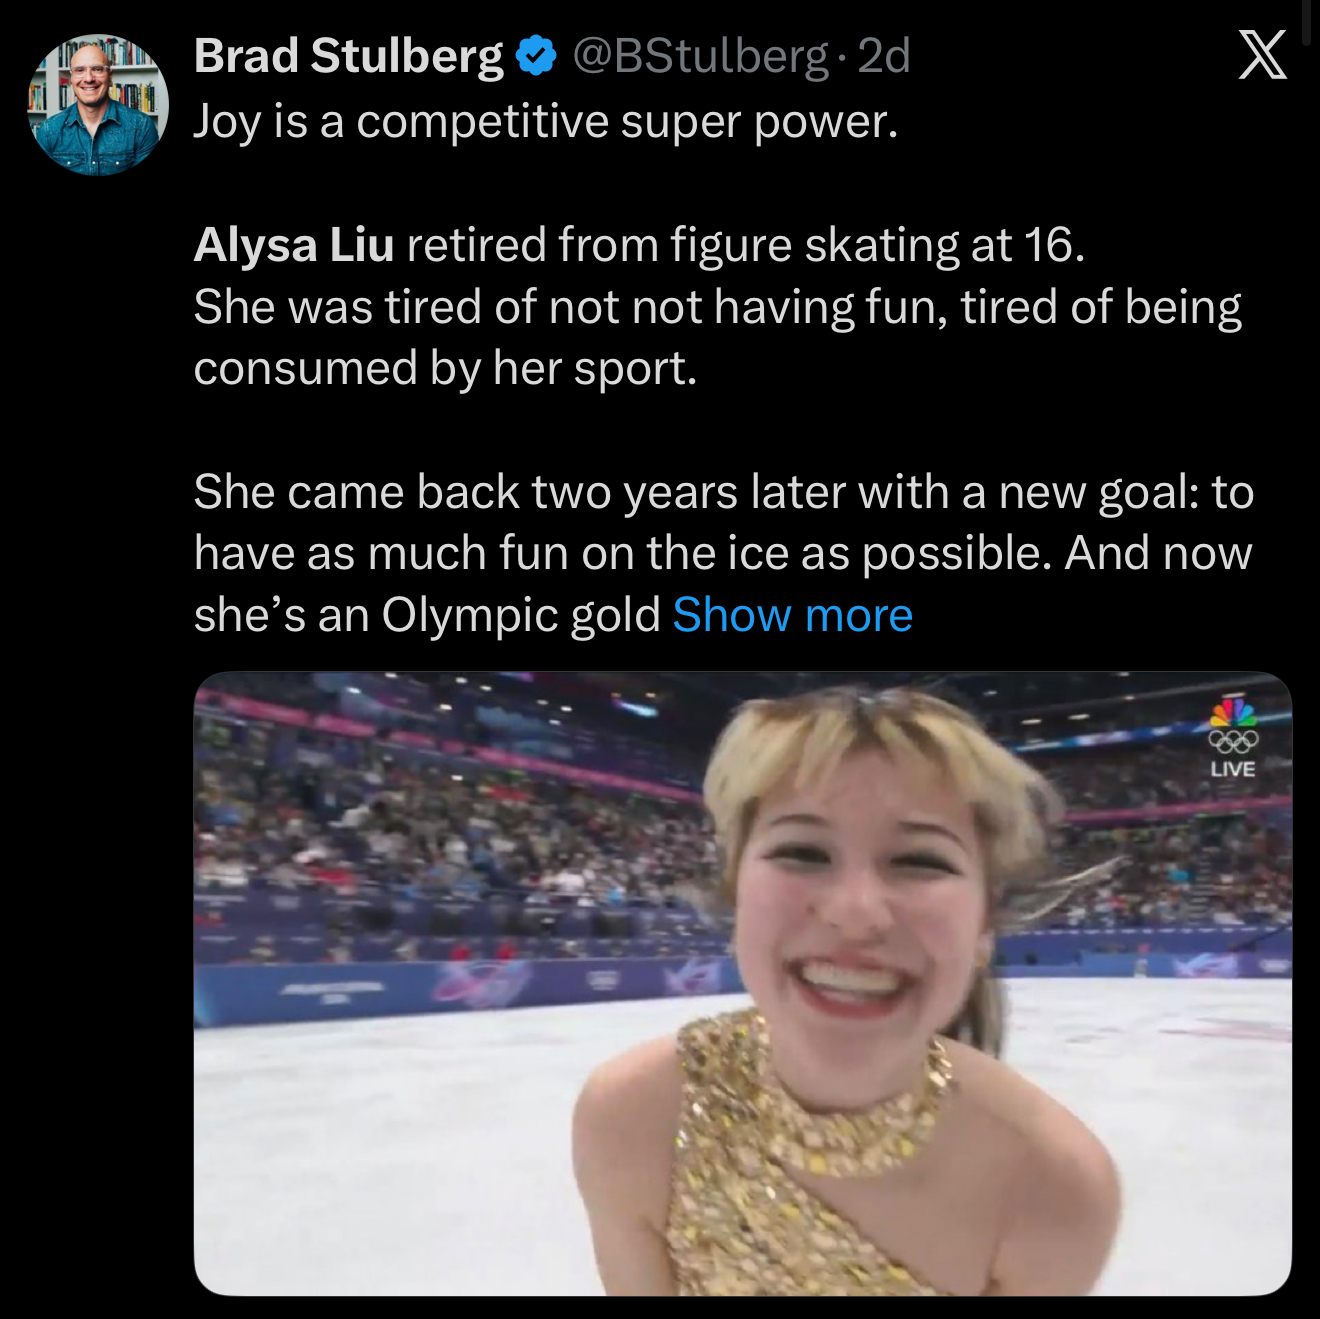
Task: Click the line "Joy is a competitive super power."
Action: [x=546, y=122]
